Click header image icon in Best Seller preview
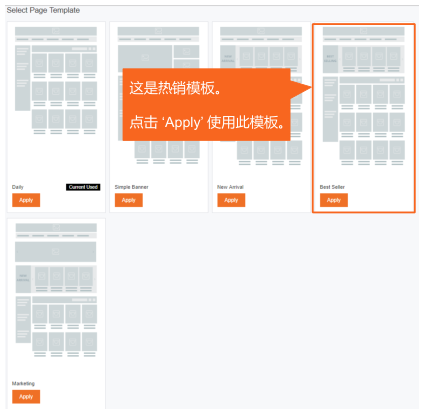This screenshot has width=425, height=411. 363,31
